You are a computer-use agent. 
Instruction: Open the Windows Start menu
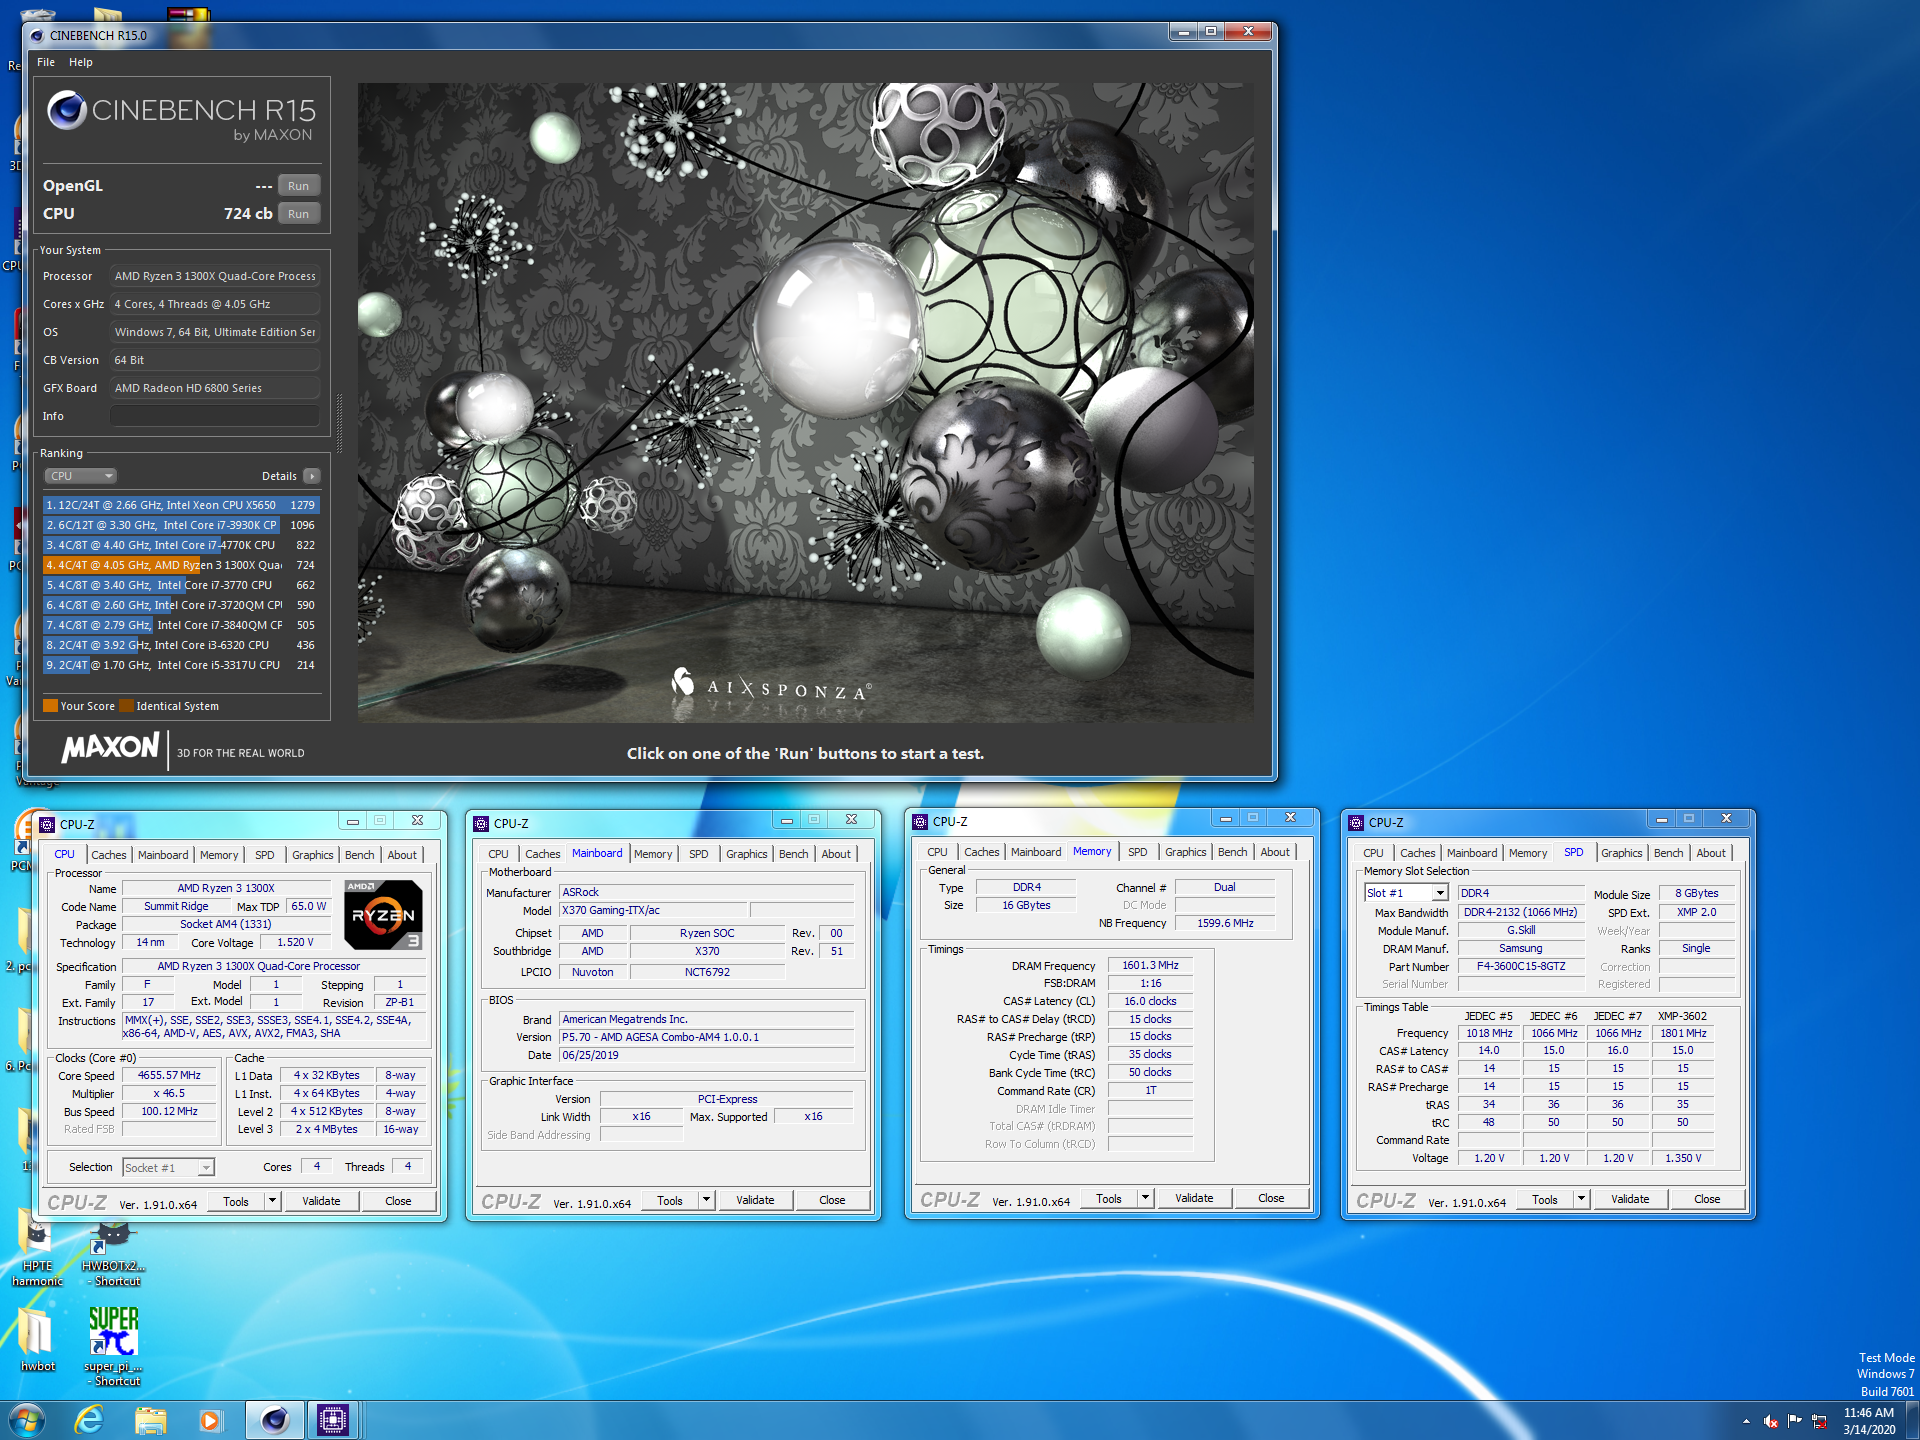coord(27,1420)
